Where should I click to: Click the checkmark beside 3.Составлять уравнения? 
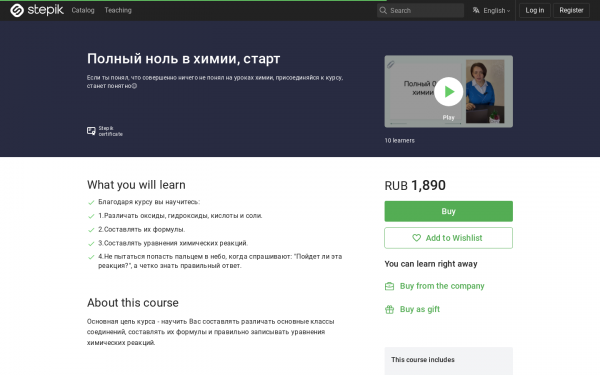(x=91, y=244)
